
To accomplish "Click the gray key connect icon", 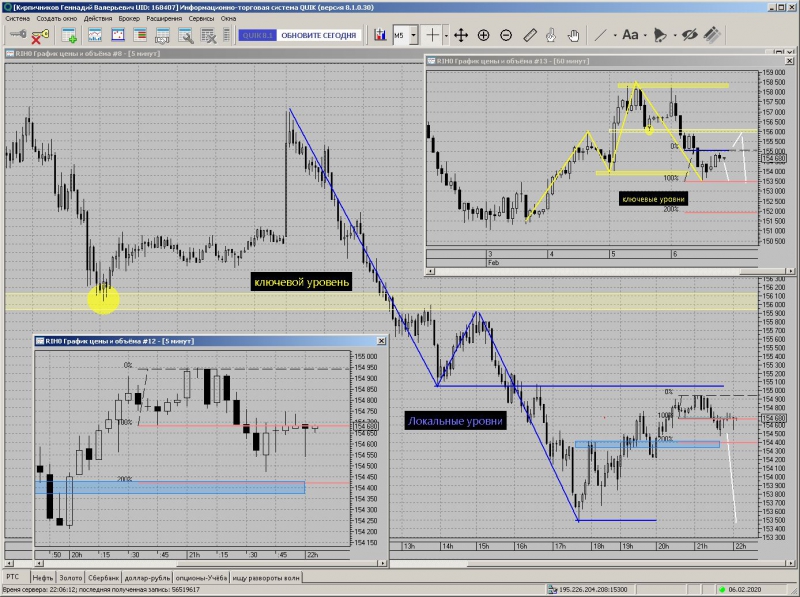I will [x=18, y=35].
